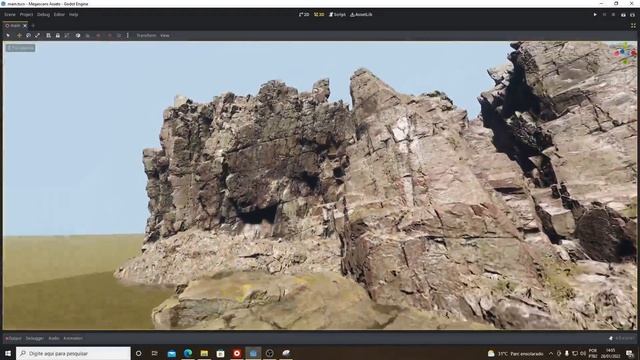The height and width of the screenshot is (360, 640).
Task: Activate the Rotate mode tool
Action: pyautogui.click(x=28, y=36)
